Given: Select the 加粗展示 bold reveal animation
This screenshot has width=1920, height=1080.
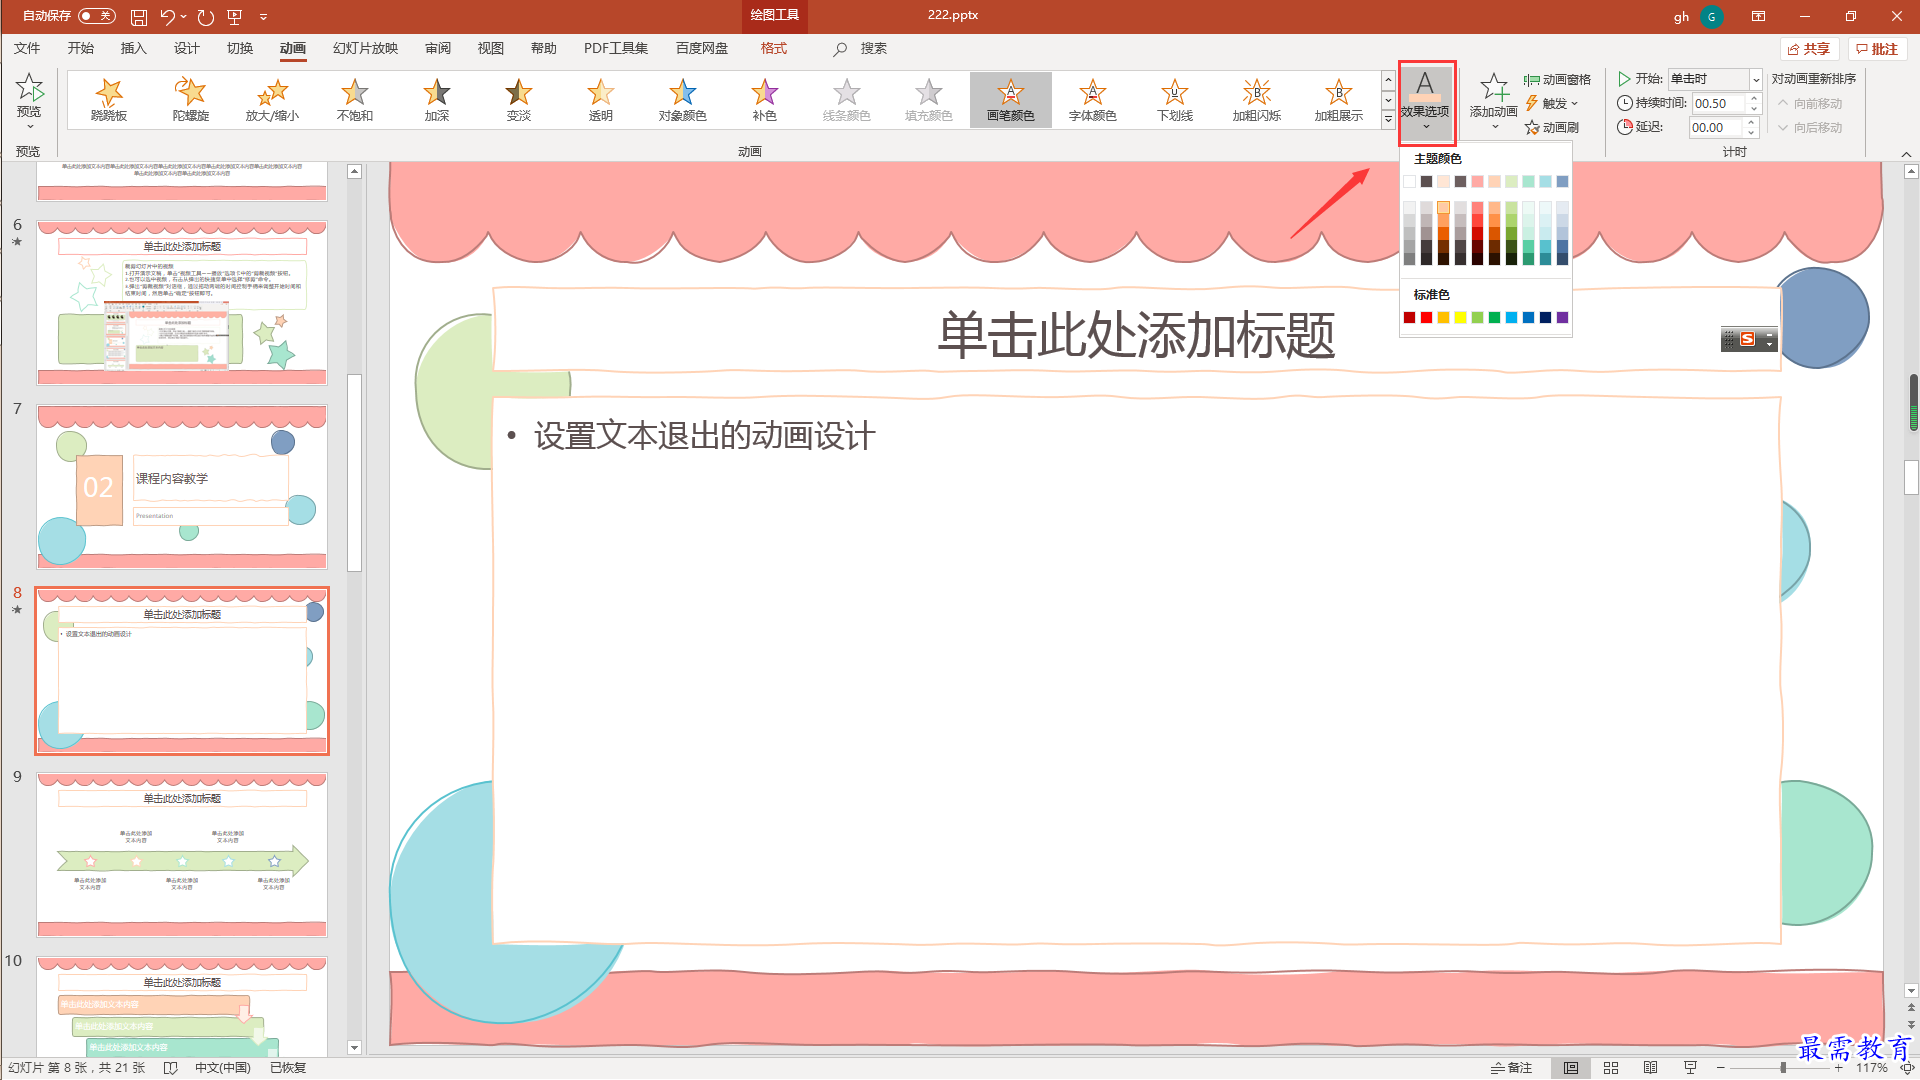Looking at the screenshot, I should coord(1339,100).
